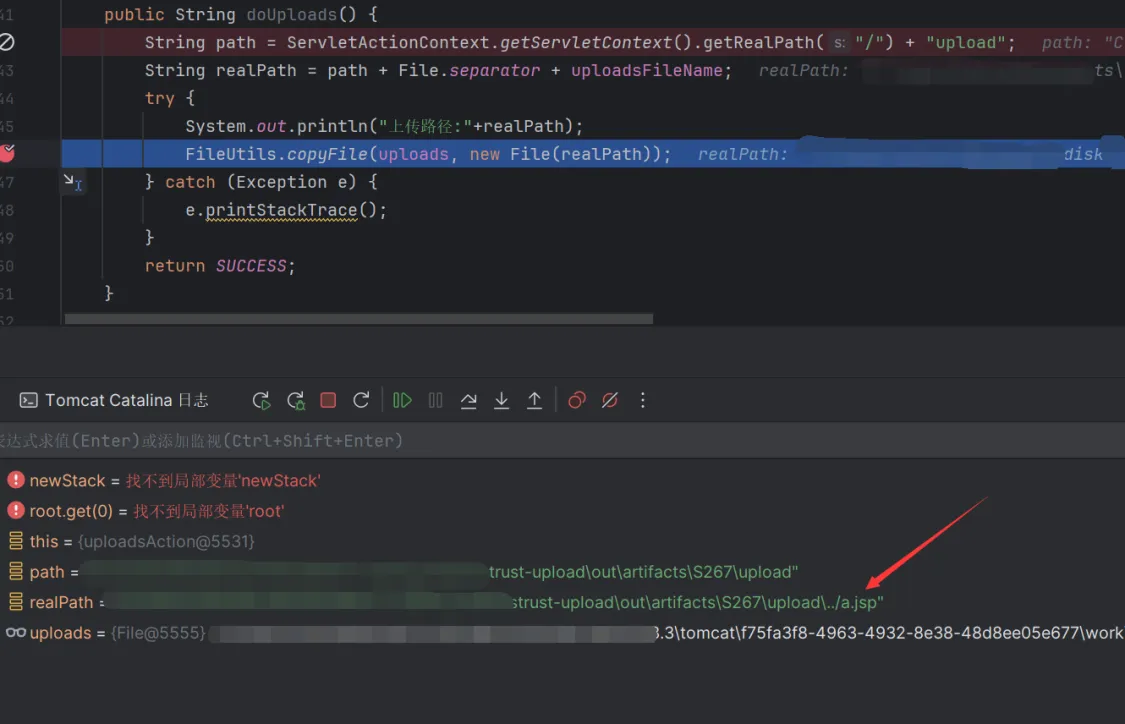Viewport: 1125px width, 724px height.
Task: Expand the uploads File@5555 watch entry
Action: point(16,633)
